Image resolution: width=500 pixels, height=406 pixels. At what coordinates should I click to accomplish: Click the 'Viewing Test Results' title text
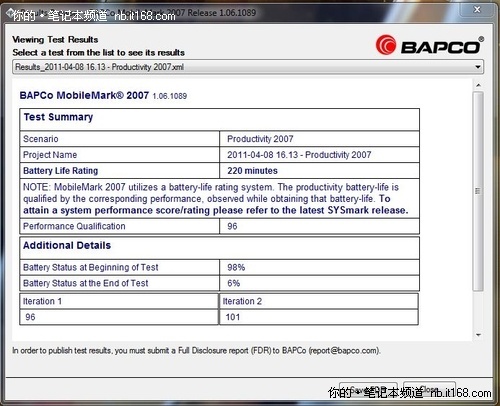tap(55, 39)
